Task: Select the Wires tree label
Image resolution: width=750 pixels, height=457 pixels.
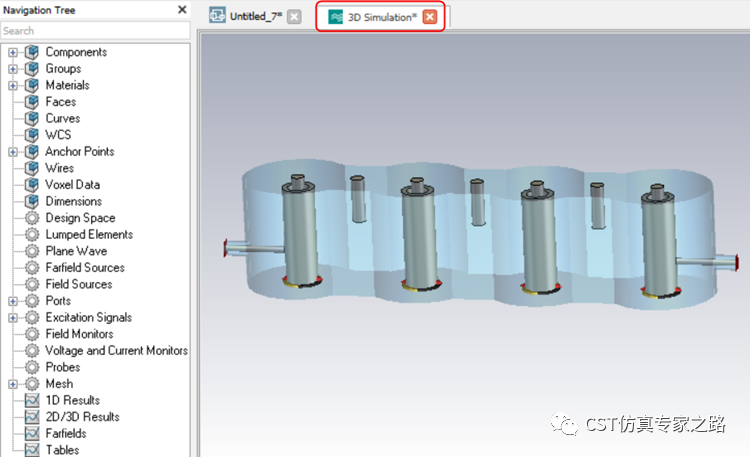Action: pyautogui.click(x=60, y=168)
